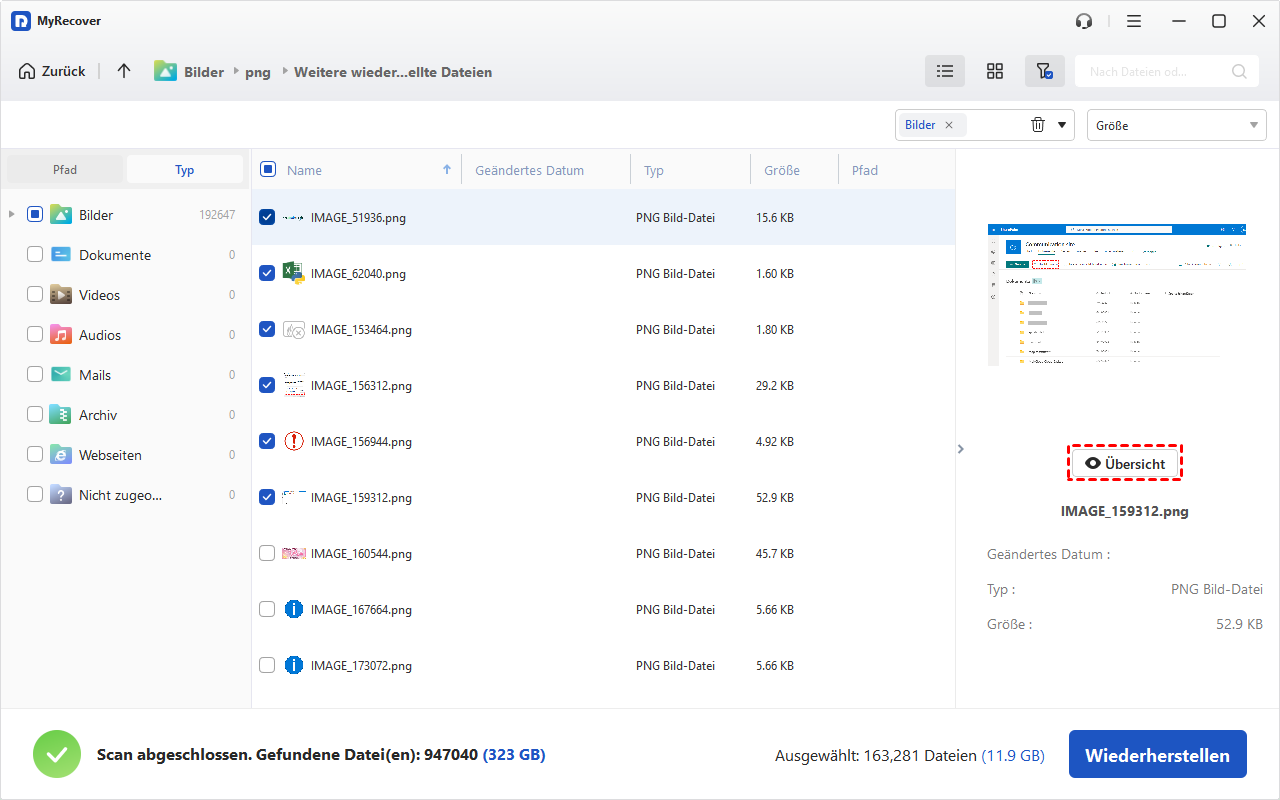Open the hamburger menu in title bar

tap(1133, 21)
